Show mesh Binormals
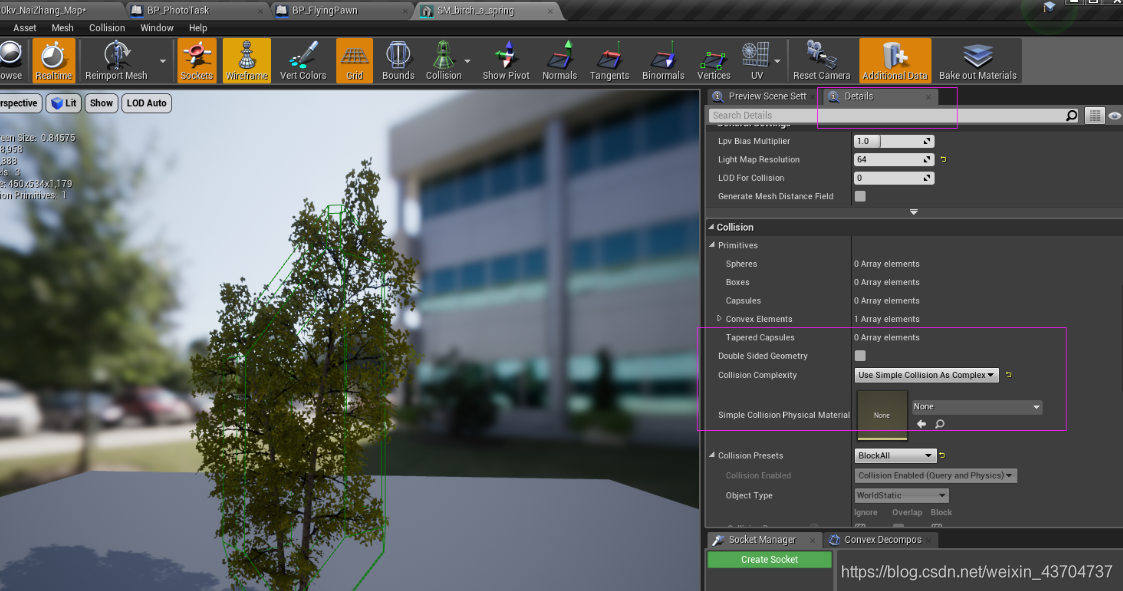 click(663, 61)
